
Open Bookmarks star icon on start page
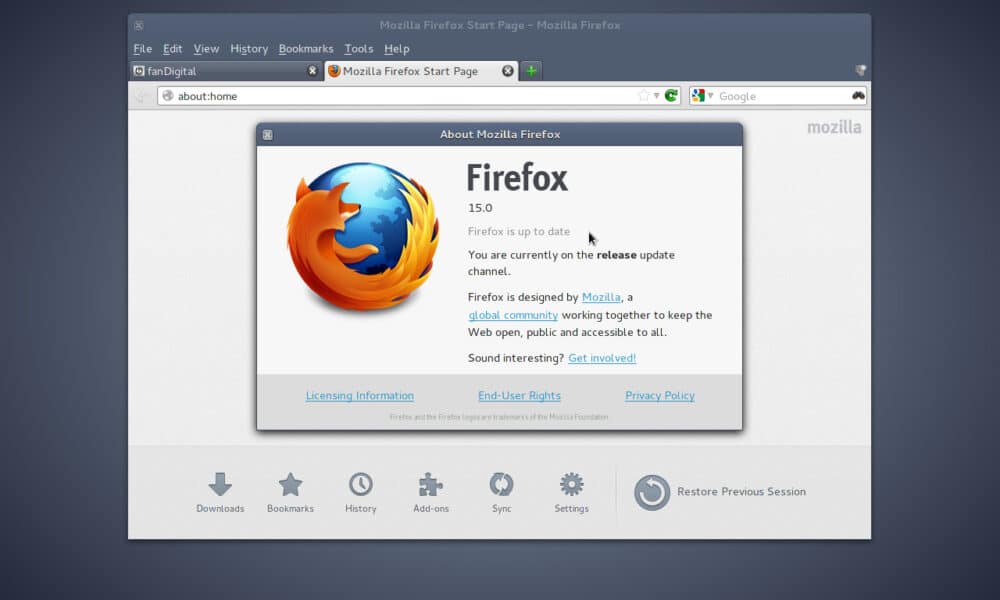click(290, 485)
